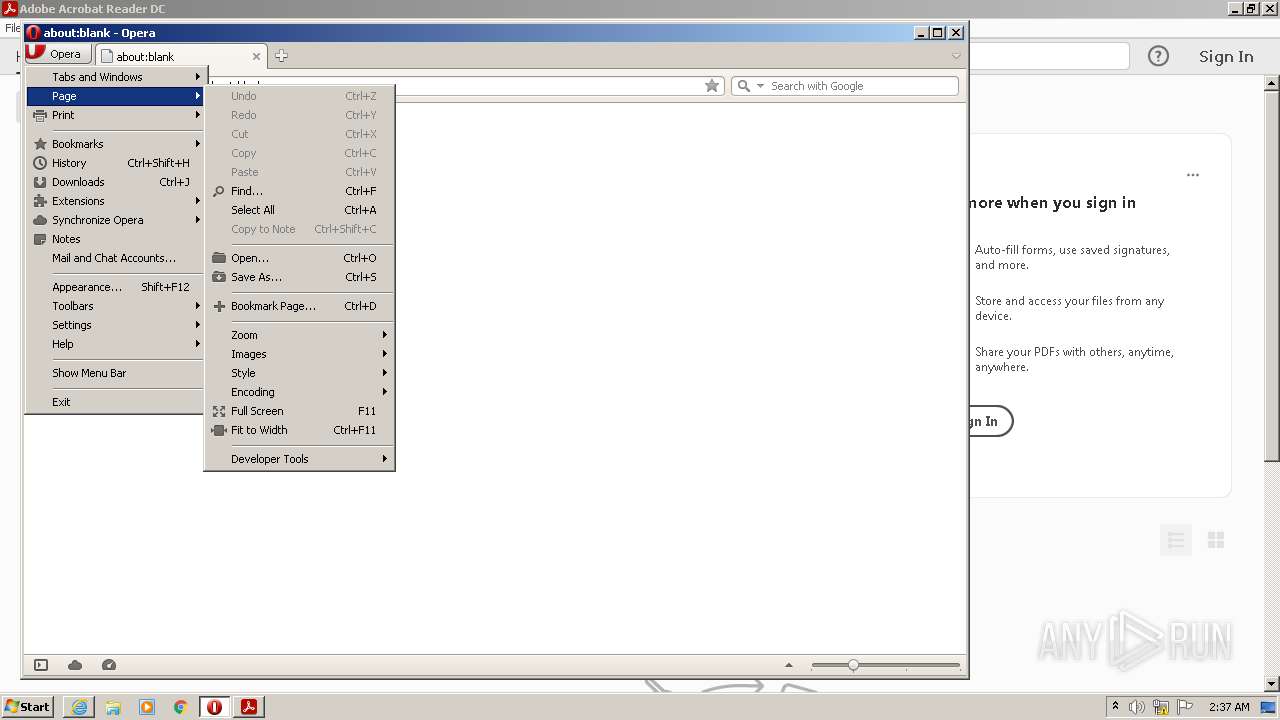Expand Encoding submenu
The image size is (1280, 720).
click(x=299, y=392)
